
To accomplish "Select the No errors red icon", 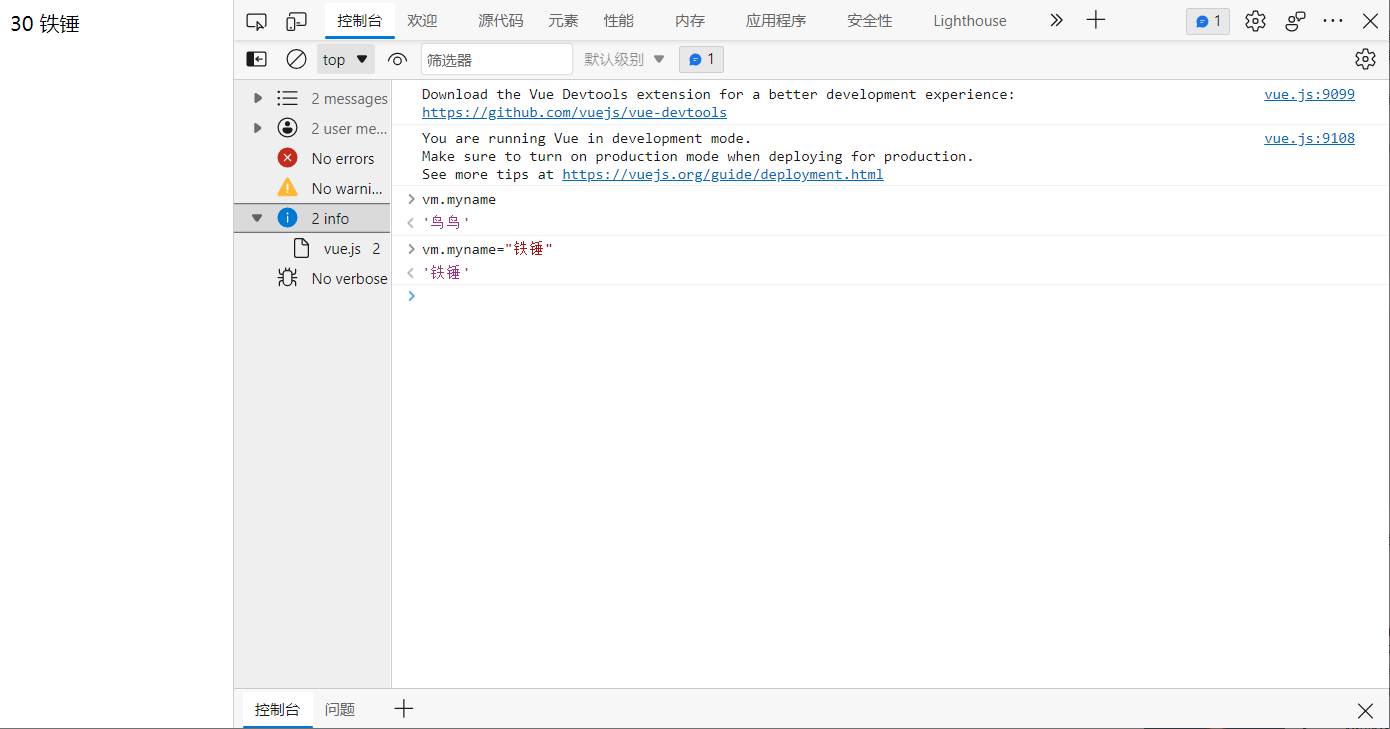I will click(x=288, y=158).
